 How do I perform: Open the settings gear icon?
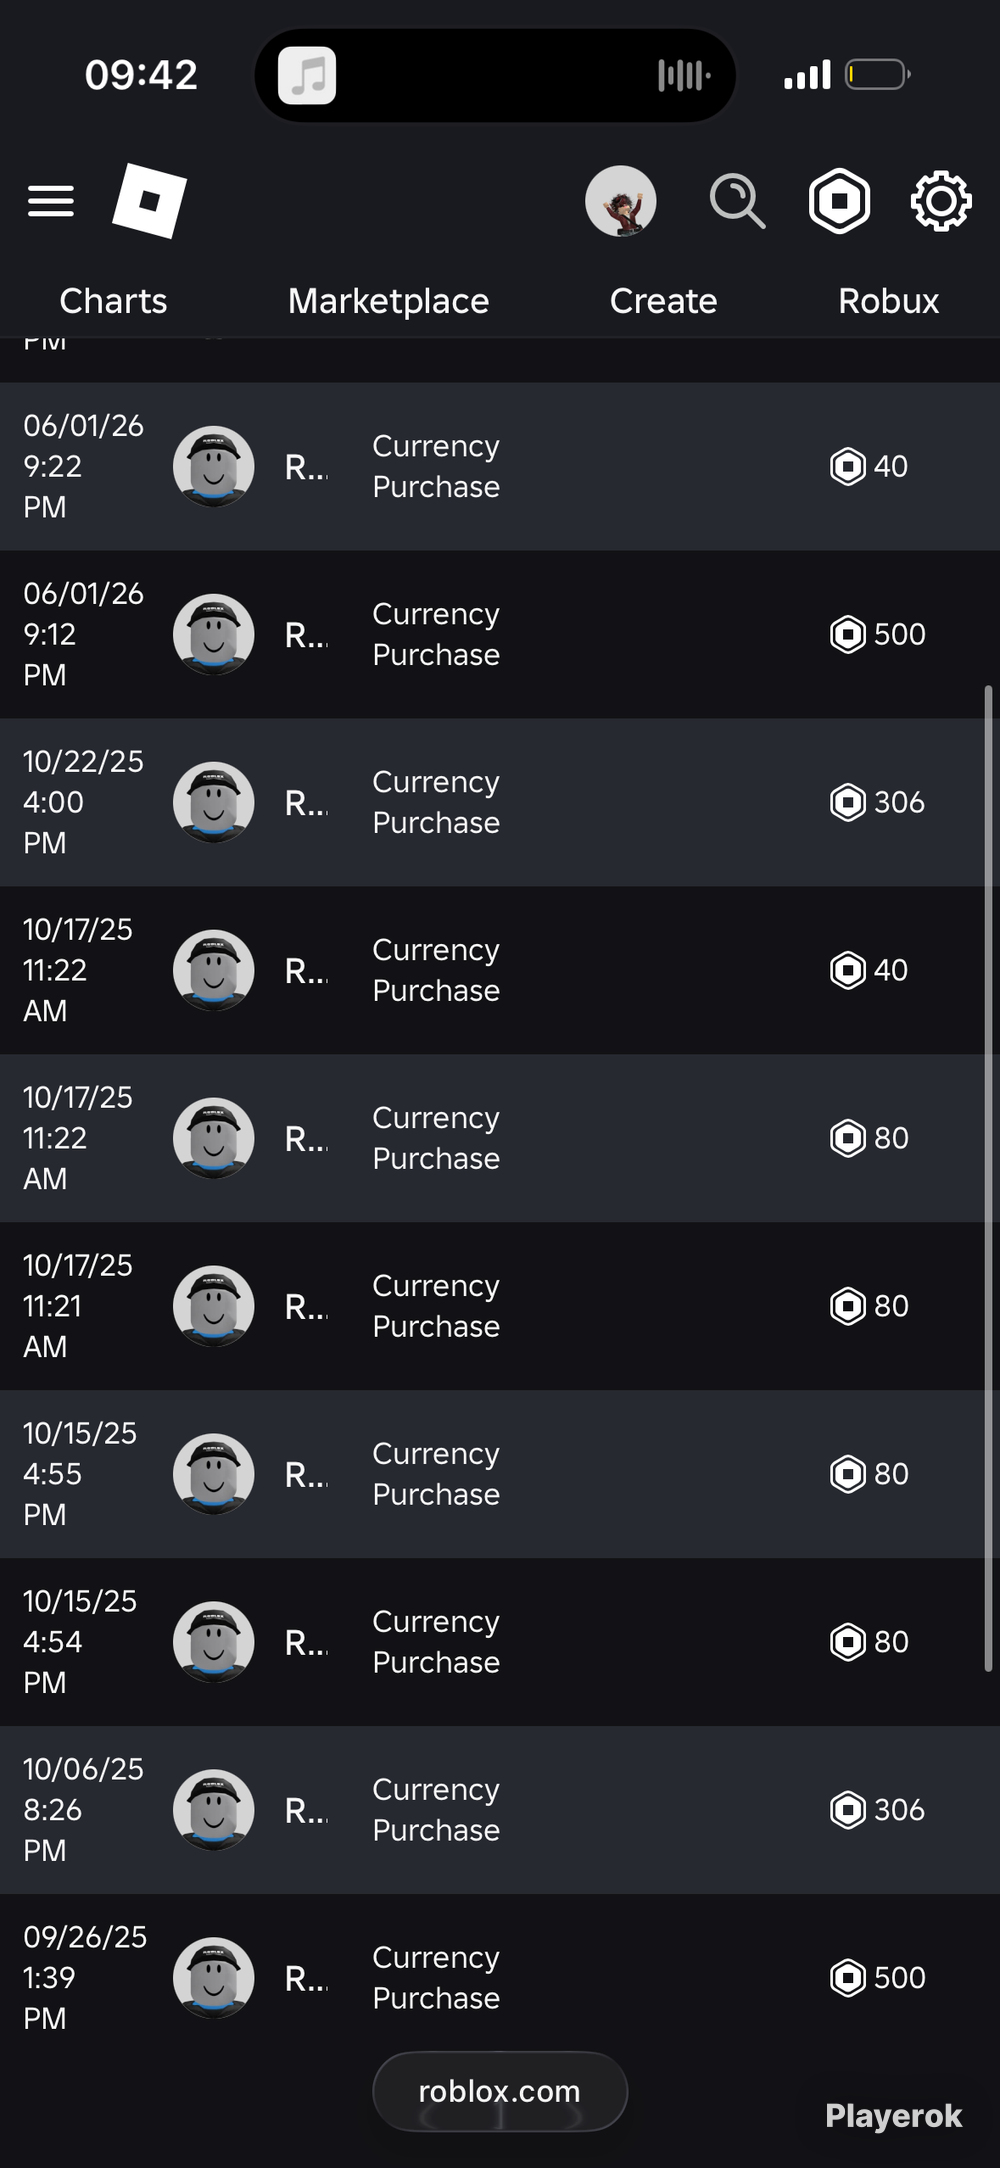tap(941, 201)
